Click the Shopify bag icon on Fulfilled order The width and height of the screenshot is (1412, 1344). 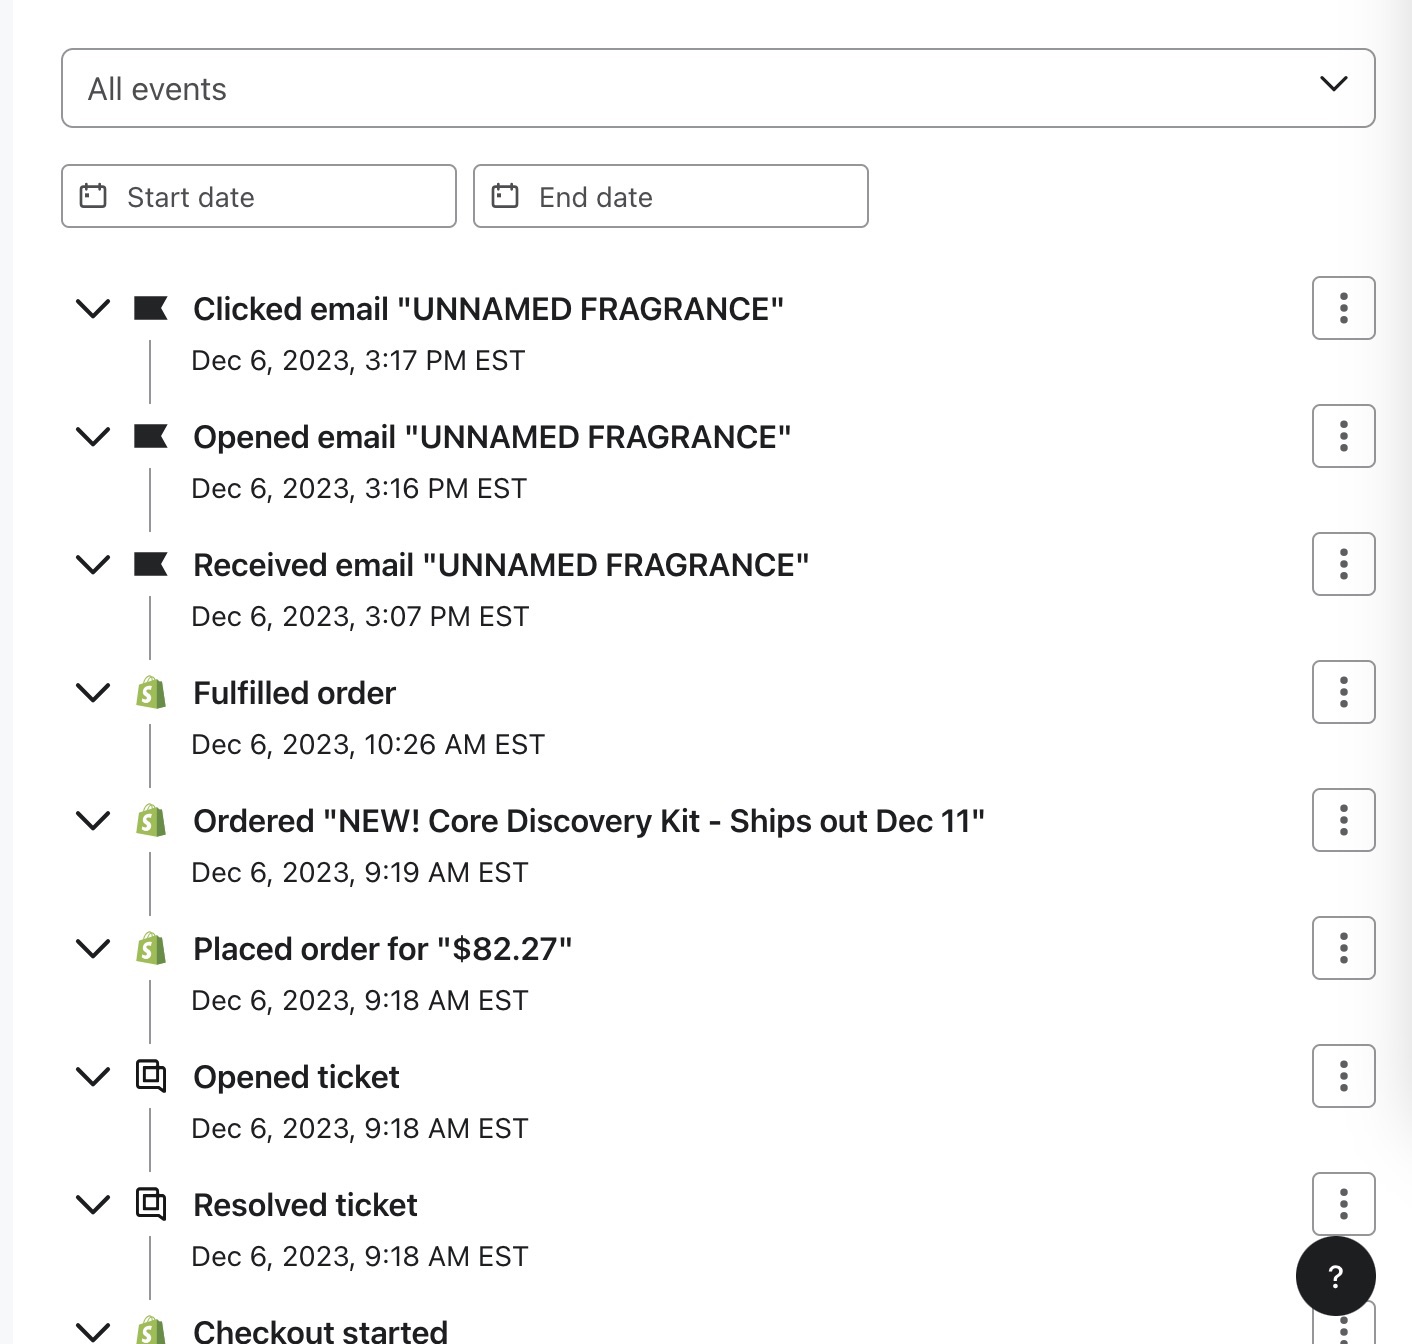point(151,692)
